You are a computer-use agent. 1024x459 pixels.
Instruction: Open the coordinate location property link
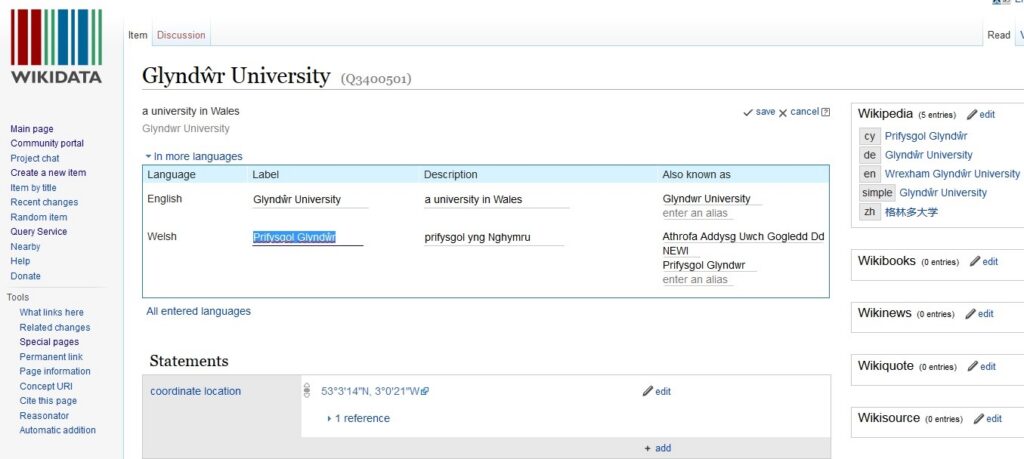tap(195, 391)
